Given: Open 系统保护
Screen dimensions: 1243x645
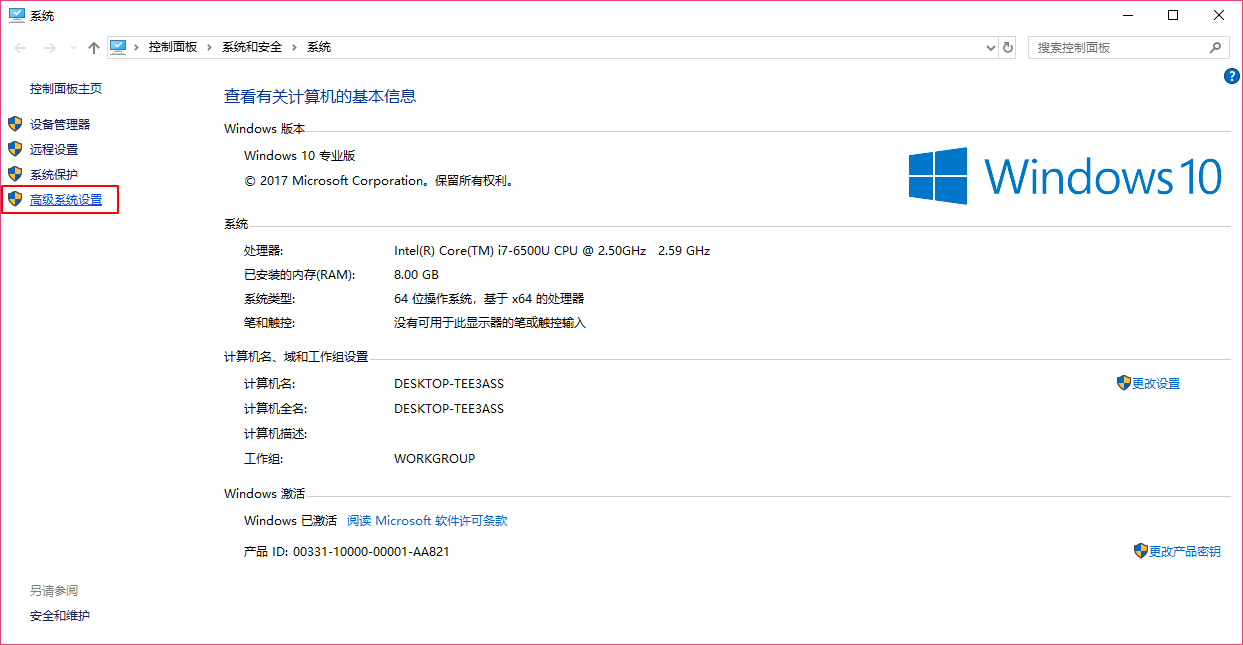Looking at the screenshot, I should [54, 175].
